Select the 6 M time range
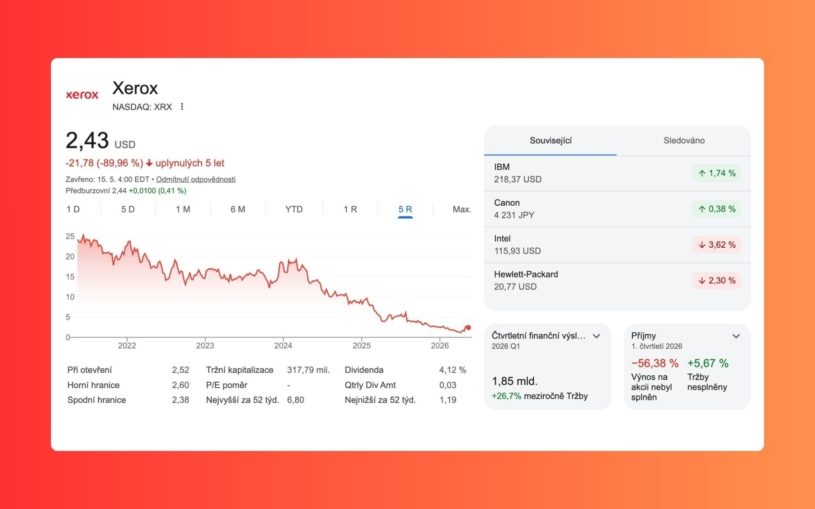The height and width of the screenshot is (509, 815). (238, 209)
